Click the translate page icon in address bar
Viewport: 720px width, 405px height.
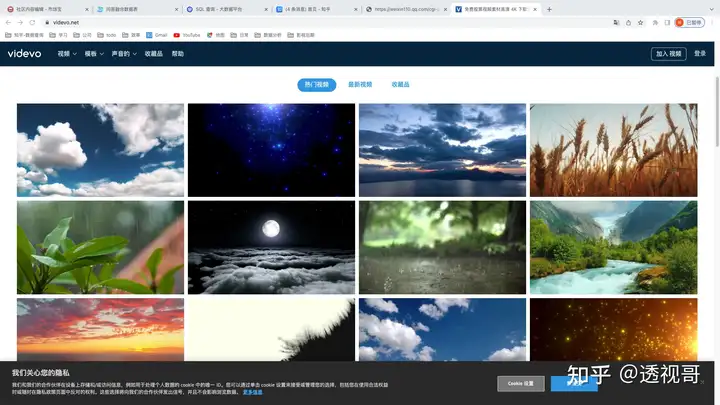click(616, 22)
